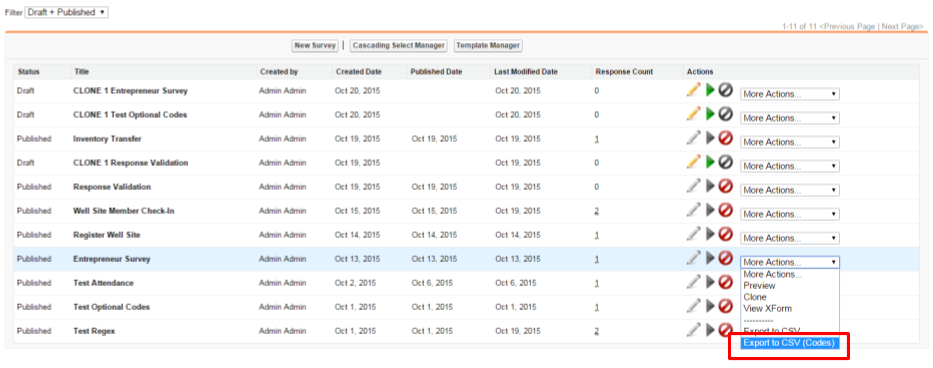Expand More Actions dropdown for Register Well Site
933x368 pixels.
[790, 238]
